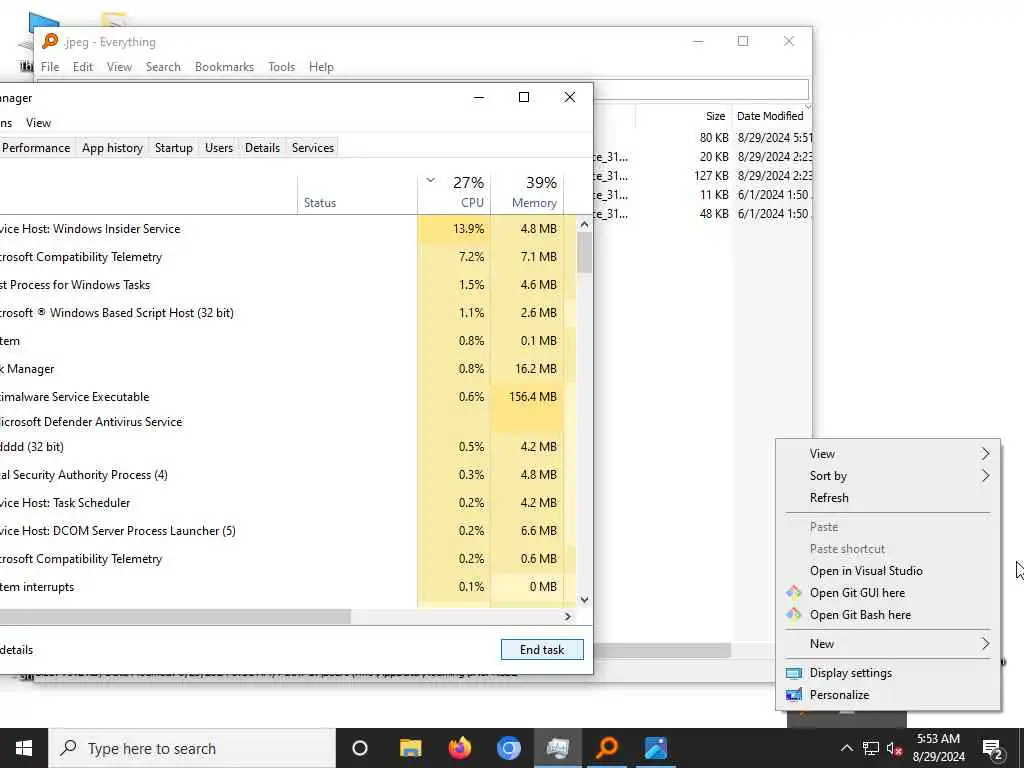Click Everything search input field
Screen dimensions: 1024x768
click(x=701, y=89)
